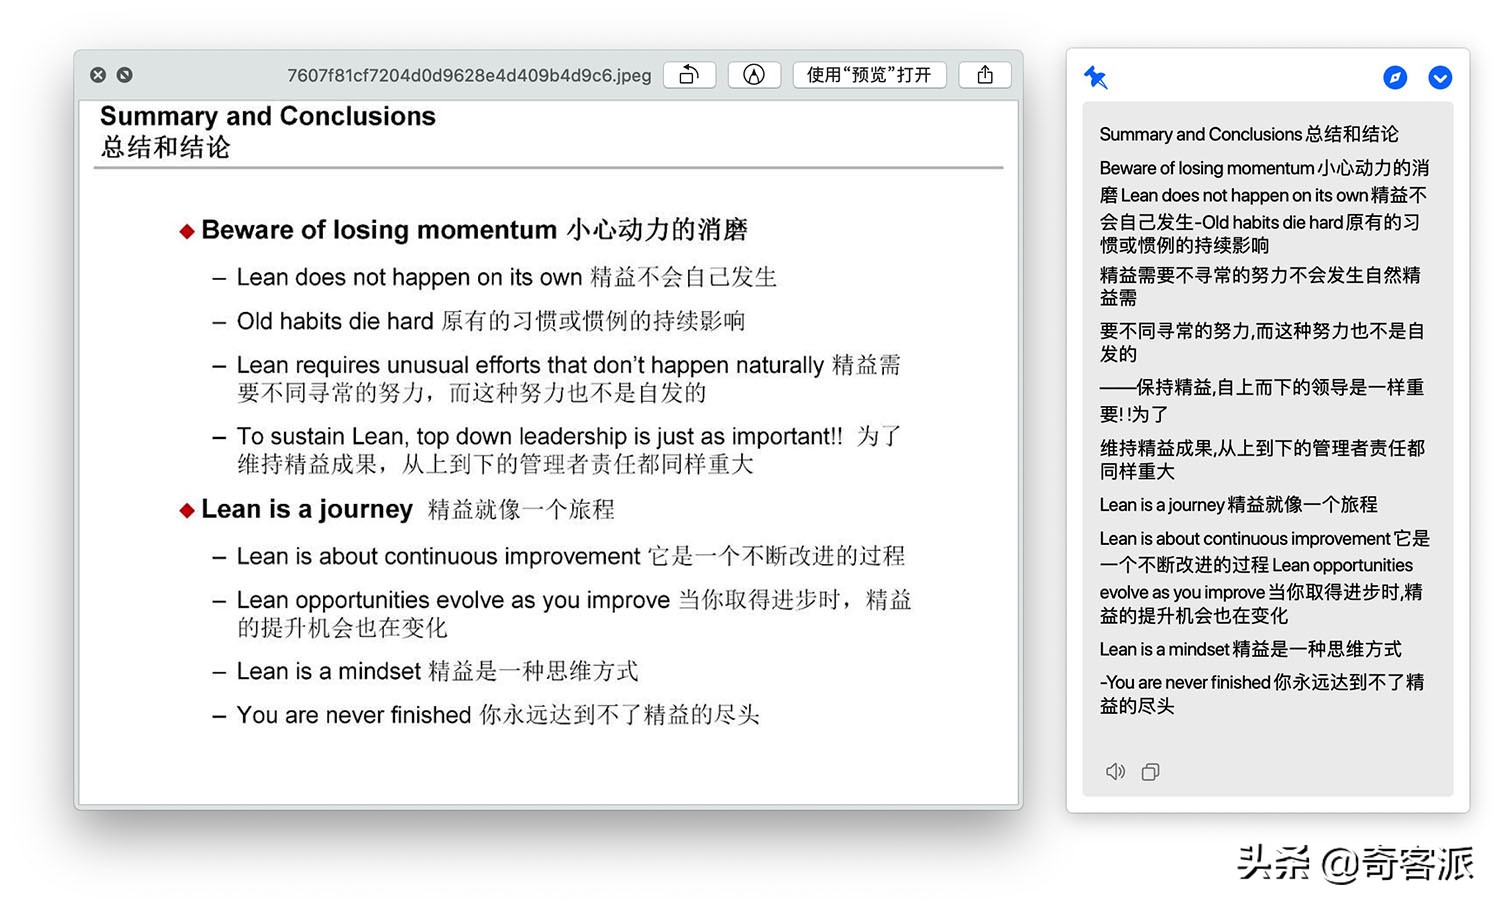Viewport: 1500px width, 908px height.
Task: Click the JPEG filename in the title bar
Action: point(470,75)
